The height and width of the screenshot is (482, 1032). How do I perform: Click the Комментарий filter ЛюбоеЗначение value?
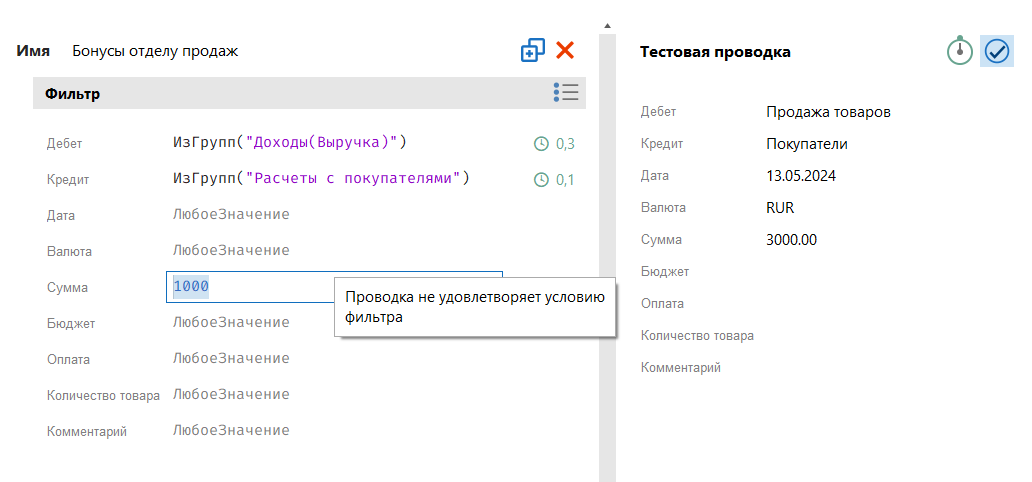pos(231,430)
